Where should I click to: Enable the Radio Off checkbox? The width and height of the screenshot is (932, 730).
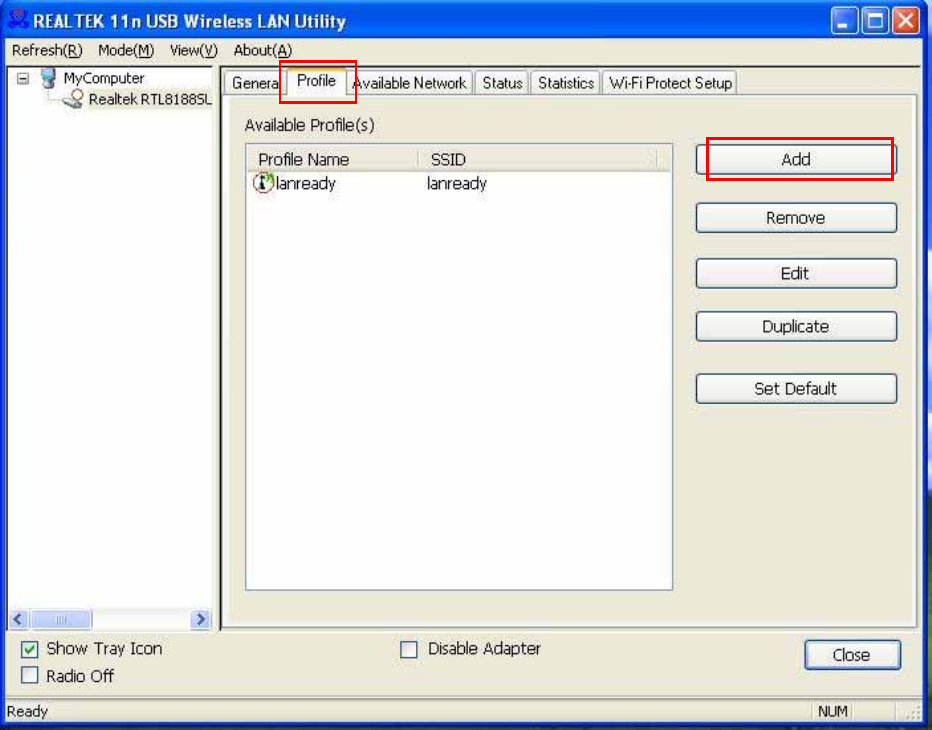(30, 675)
